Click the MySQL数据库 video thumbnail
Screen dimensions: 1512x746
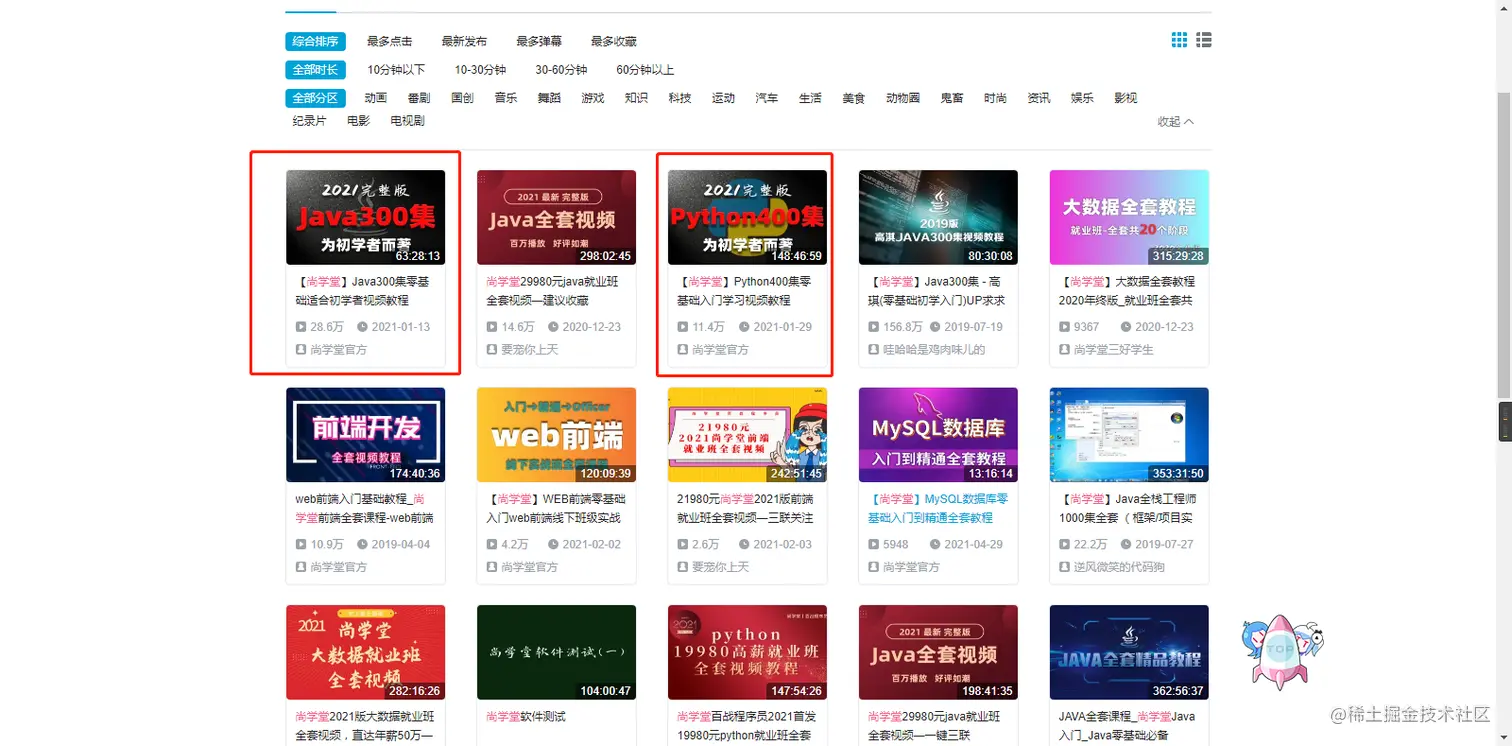[938, 434]
